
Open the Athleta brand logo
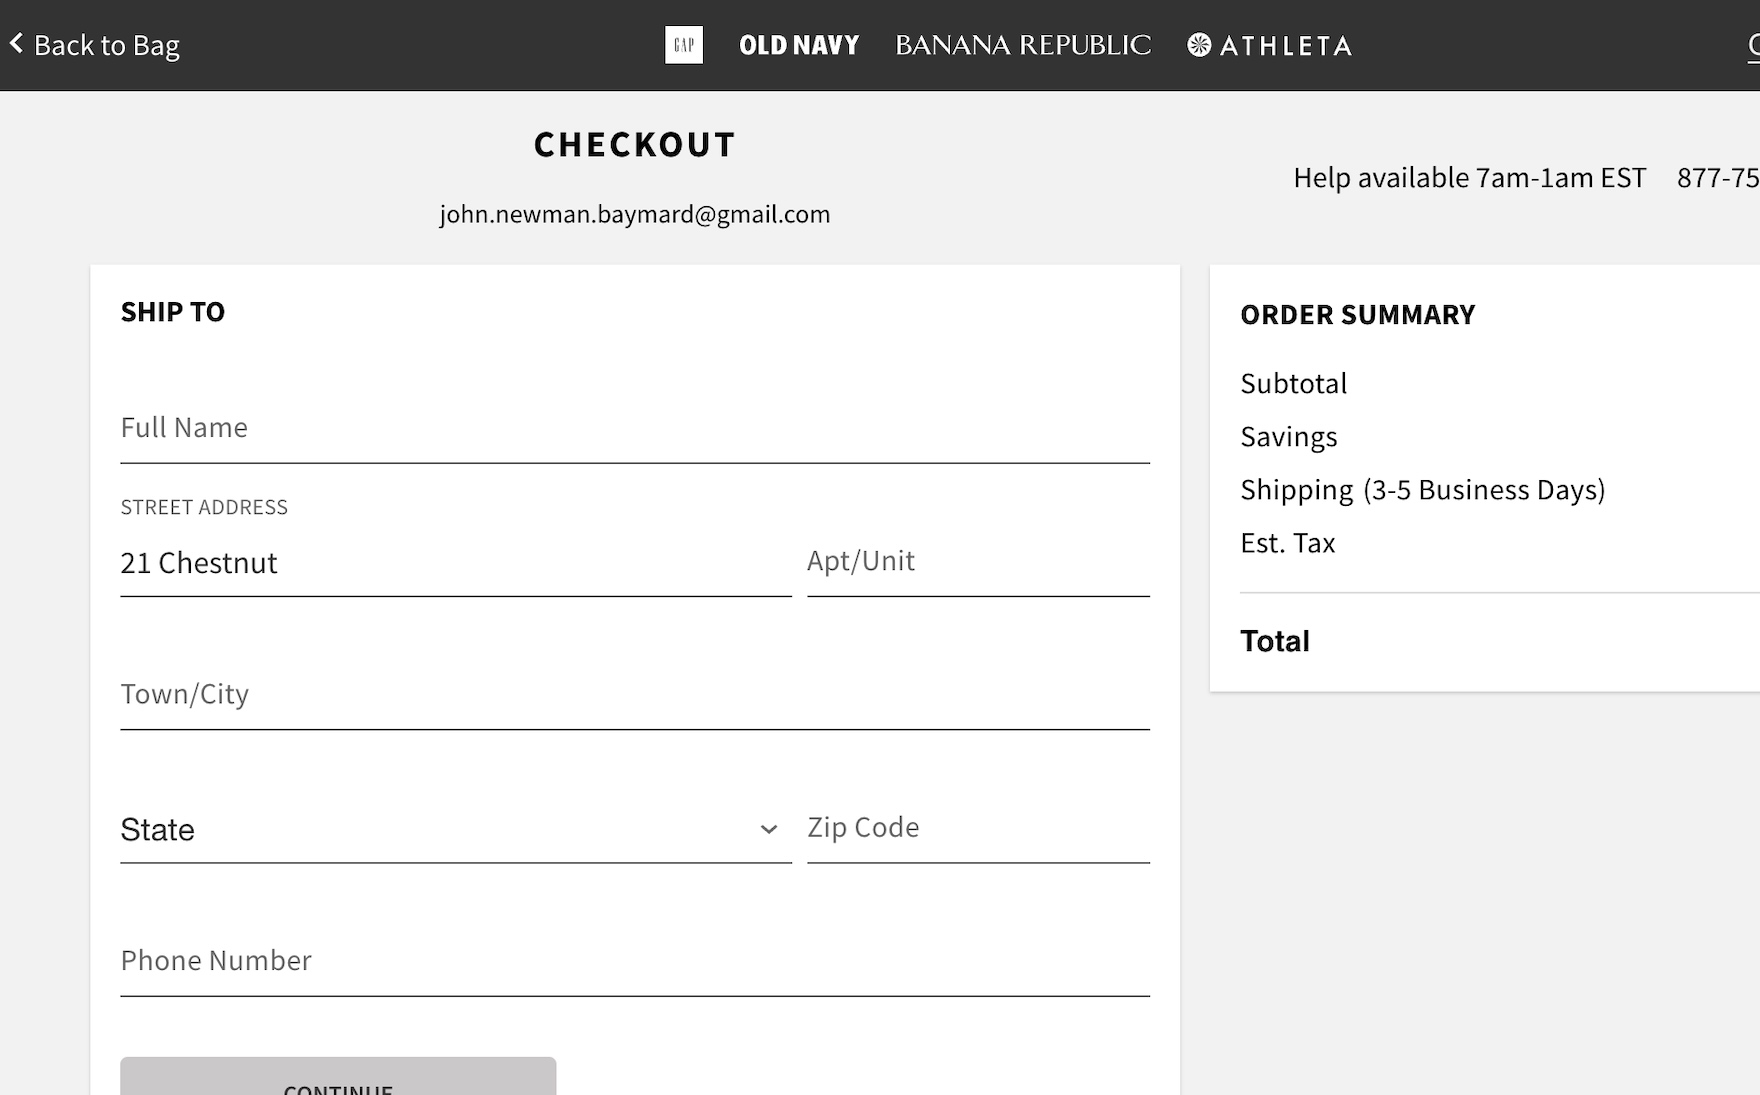coord(1269,45)
